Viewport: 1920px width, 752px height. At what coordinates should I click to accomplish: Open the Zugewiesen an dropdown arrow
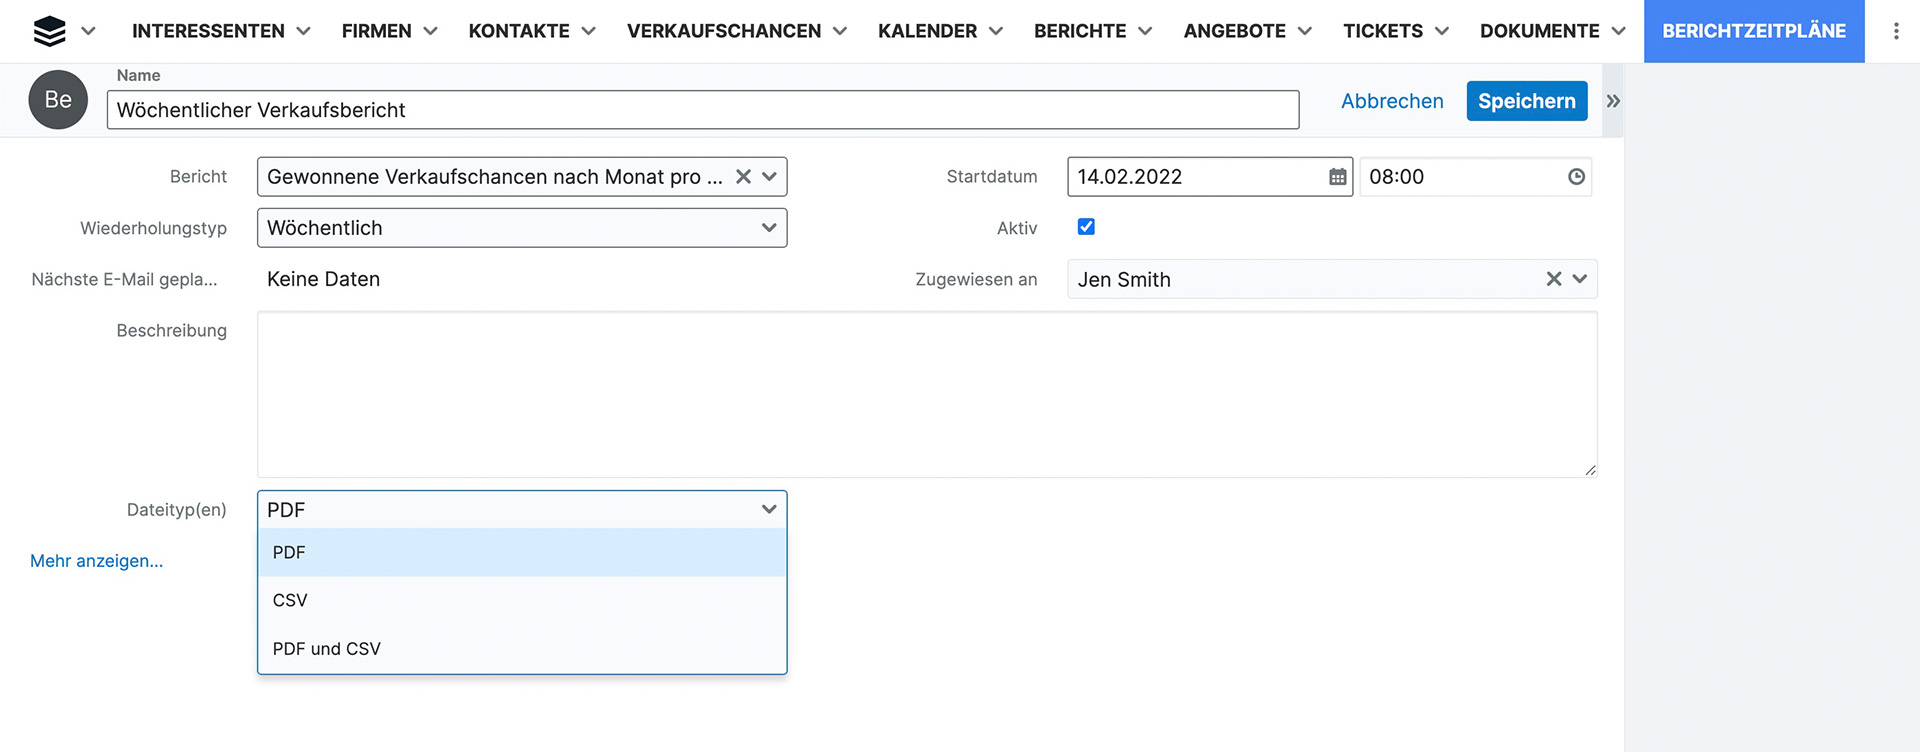pyautogui.click(x=1580, y=279)
